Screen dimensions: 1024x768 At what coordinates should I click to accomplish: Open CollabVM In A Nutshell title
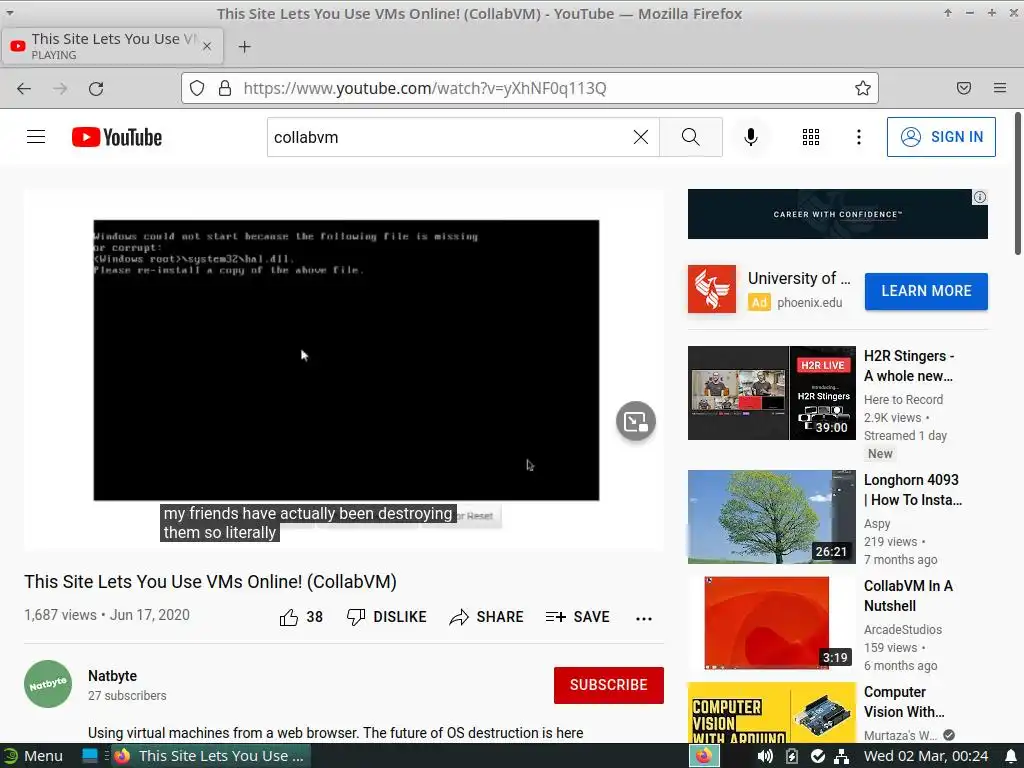(908, 596)
